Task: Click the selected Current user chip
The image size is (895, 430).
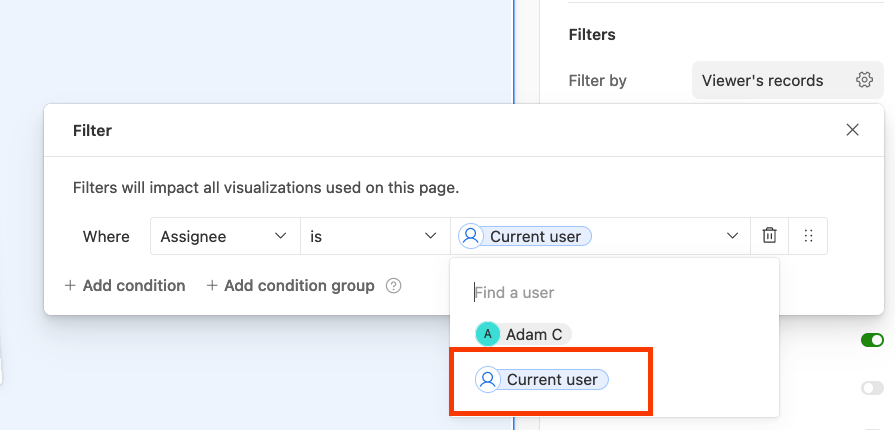Action: 525,236
